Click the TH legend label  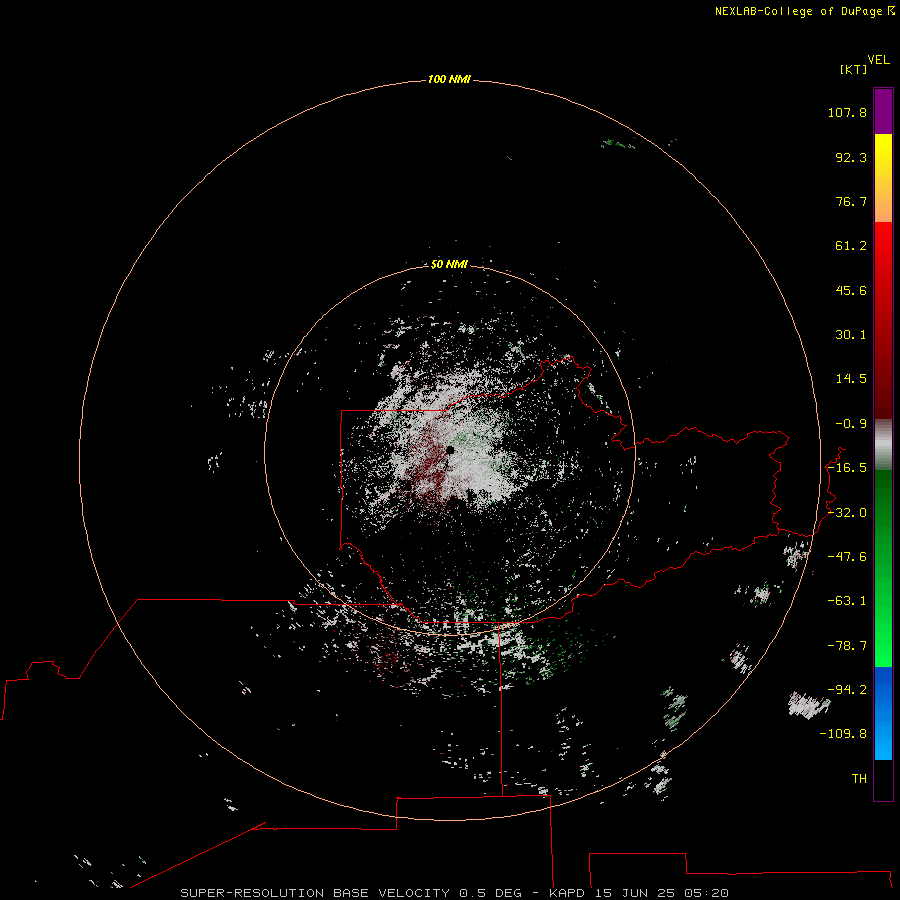(859, 779)
